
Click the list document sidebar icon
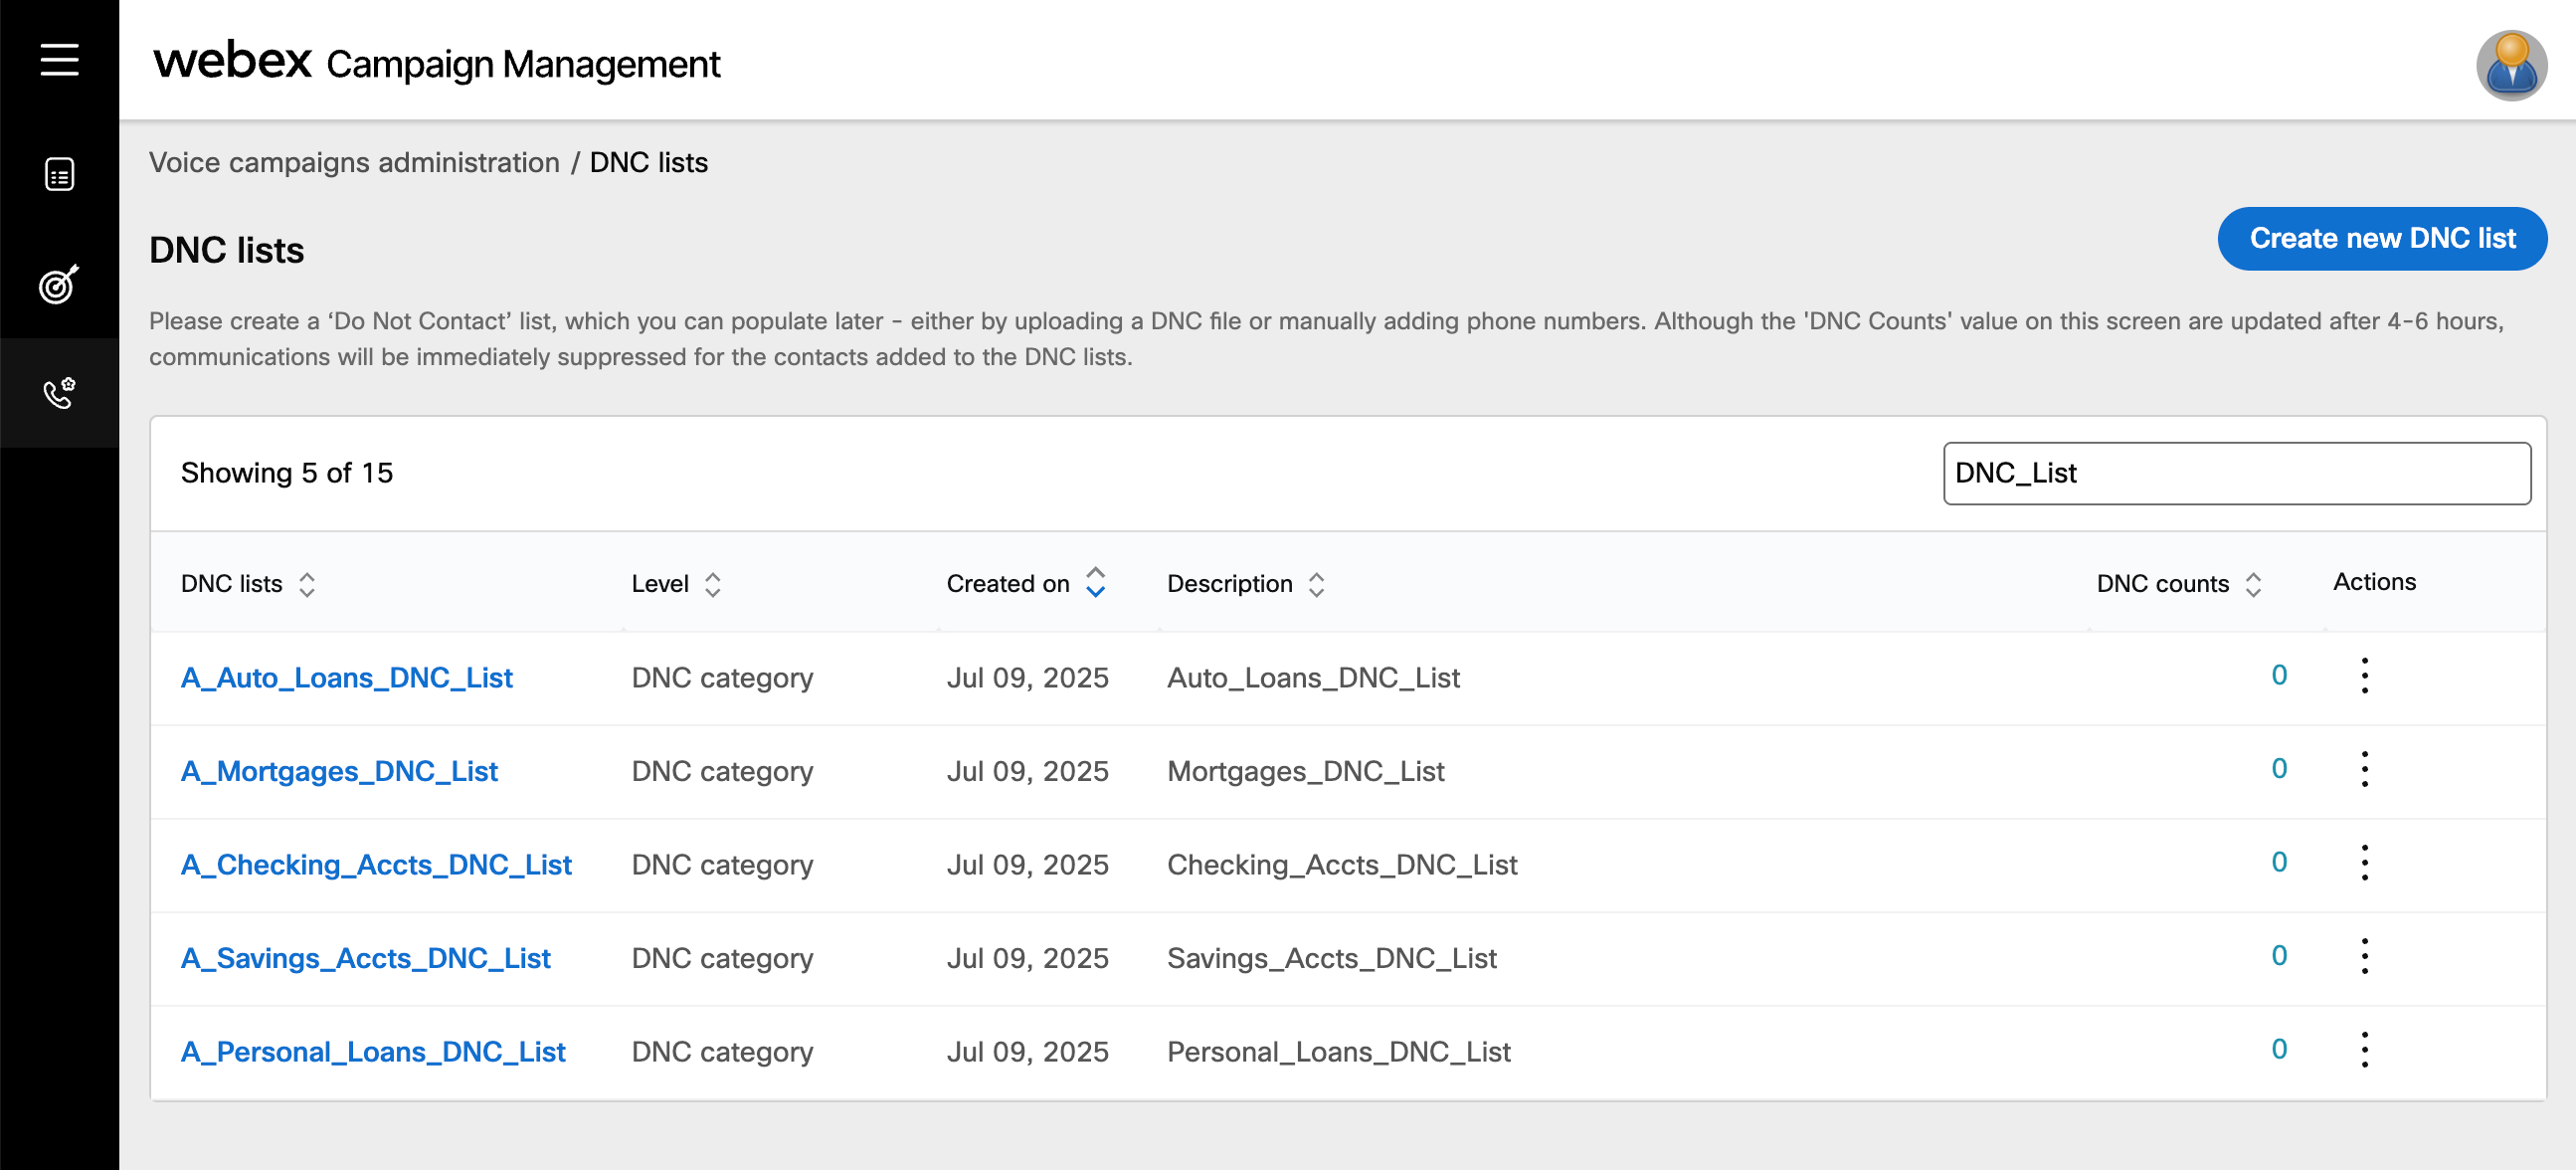pyautogui.click(x=59, y=174)
